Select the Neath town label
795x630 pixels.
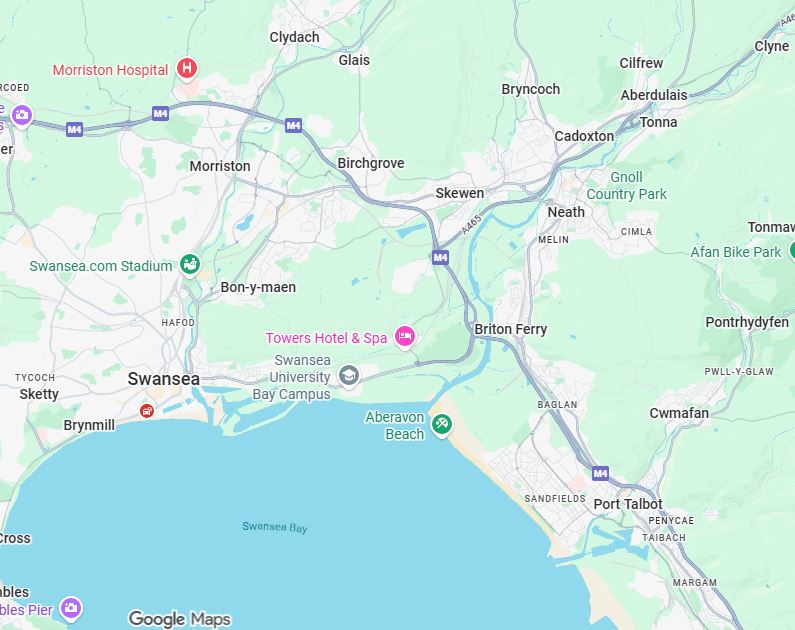pos(566,212)
